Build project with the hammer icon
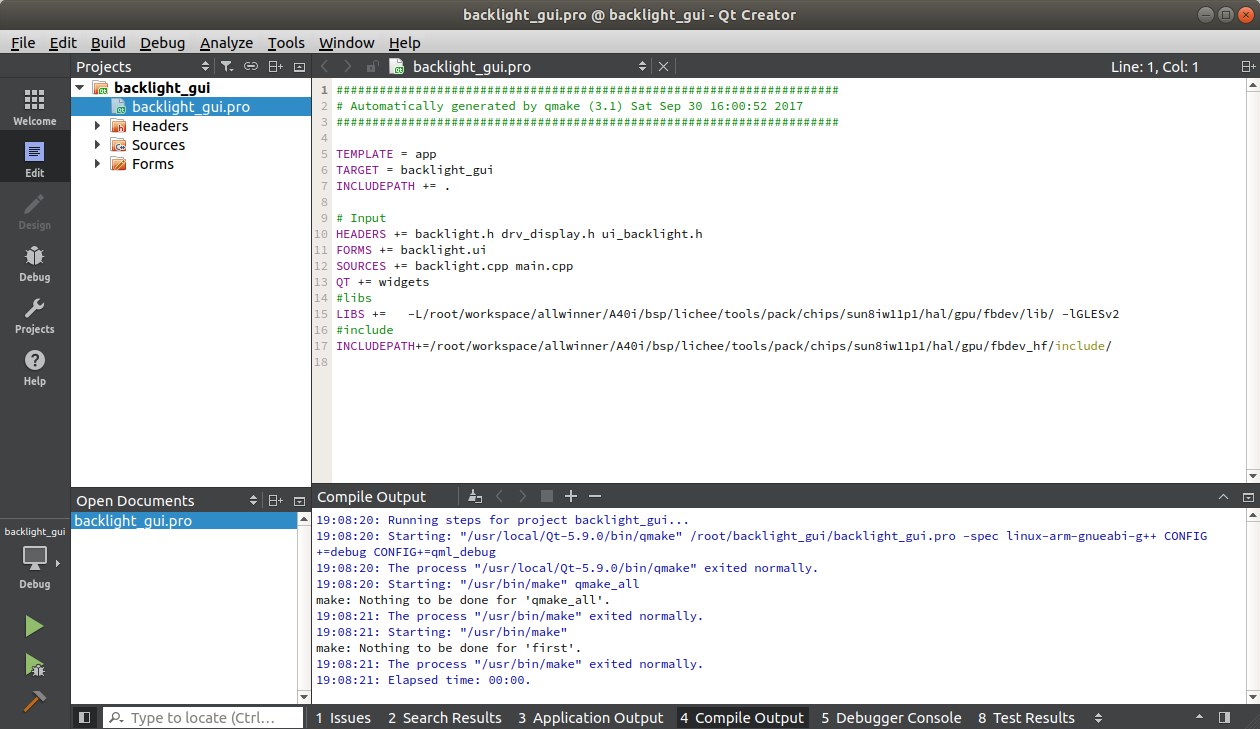This screenshot has height=729, width=1260. pyautogui.click(x=35, y=701)
